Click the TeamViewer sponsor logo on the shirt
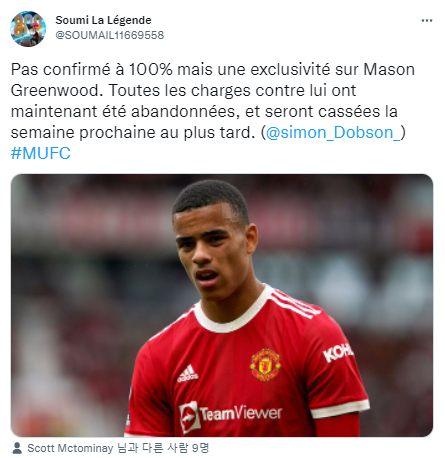The image size is (445, 458). pyautogui.click(x=231, y=416)
